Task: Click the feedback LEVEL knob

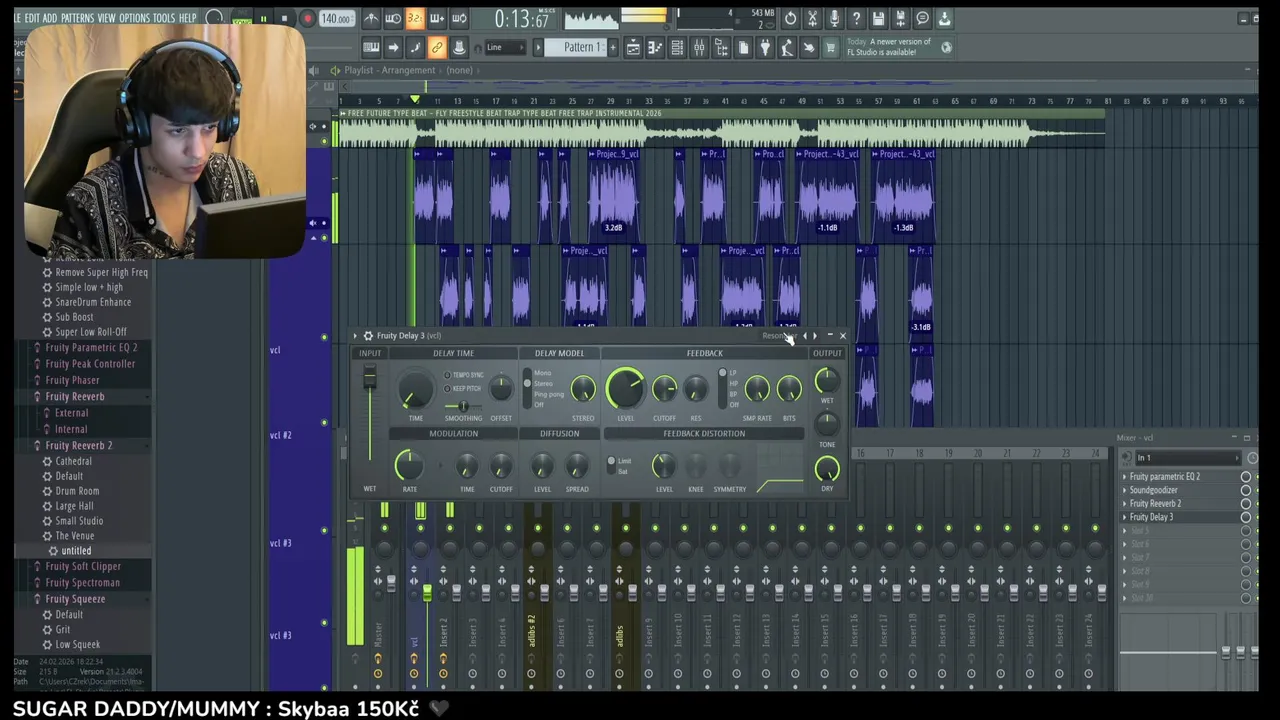Action: (x=625, y=388)
